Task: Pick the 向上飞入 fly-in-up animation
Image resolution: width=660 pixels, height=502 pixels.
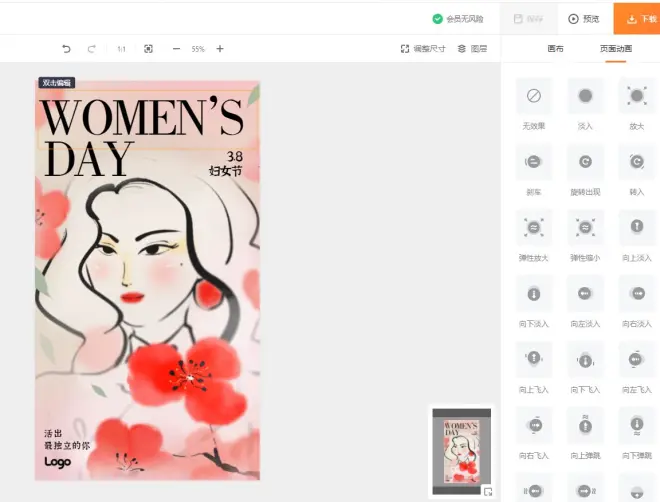Action: (534, 358)
